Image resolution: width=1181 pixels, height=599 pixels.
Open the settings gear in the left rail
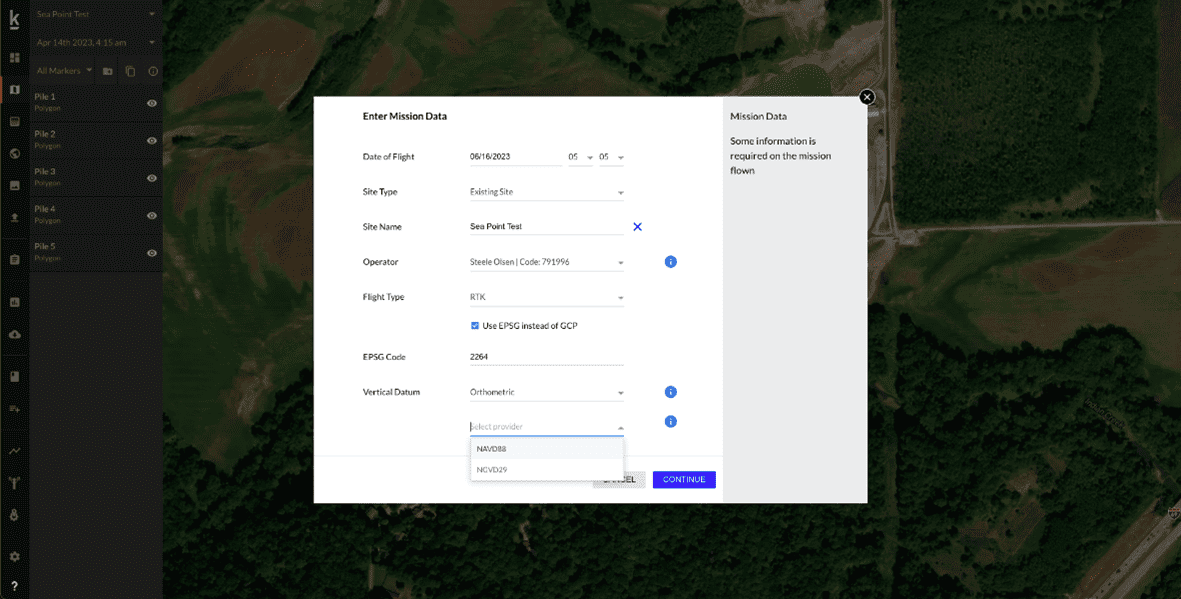[x=14, y=555]
